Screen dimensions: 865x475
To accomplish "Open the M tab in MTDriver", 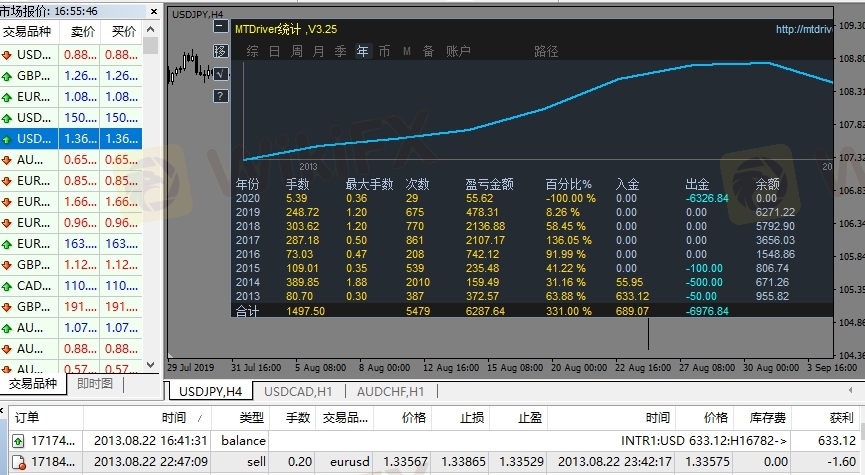I will (407, 51).
